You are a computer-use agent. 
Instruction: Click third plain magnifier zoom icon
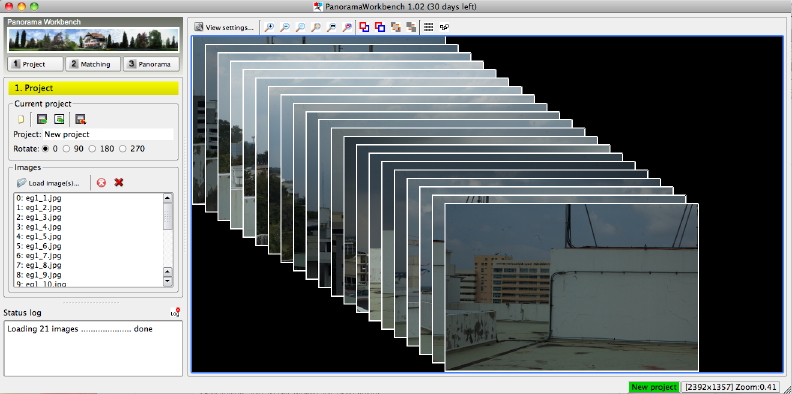(301, 27)
